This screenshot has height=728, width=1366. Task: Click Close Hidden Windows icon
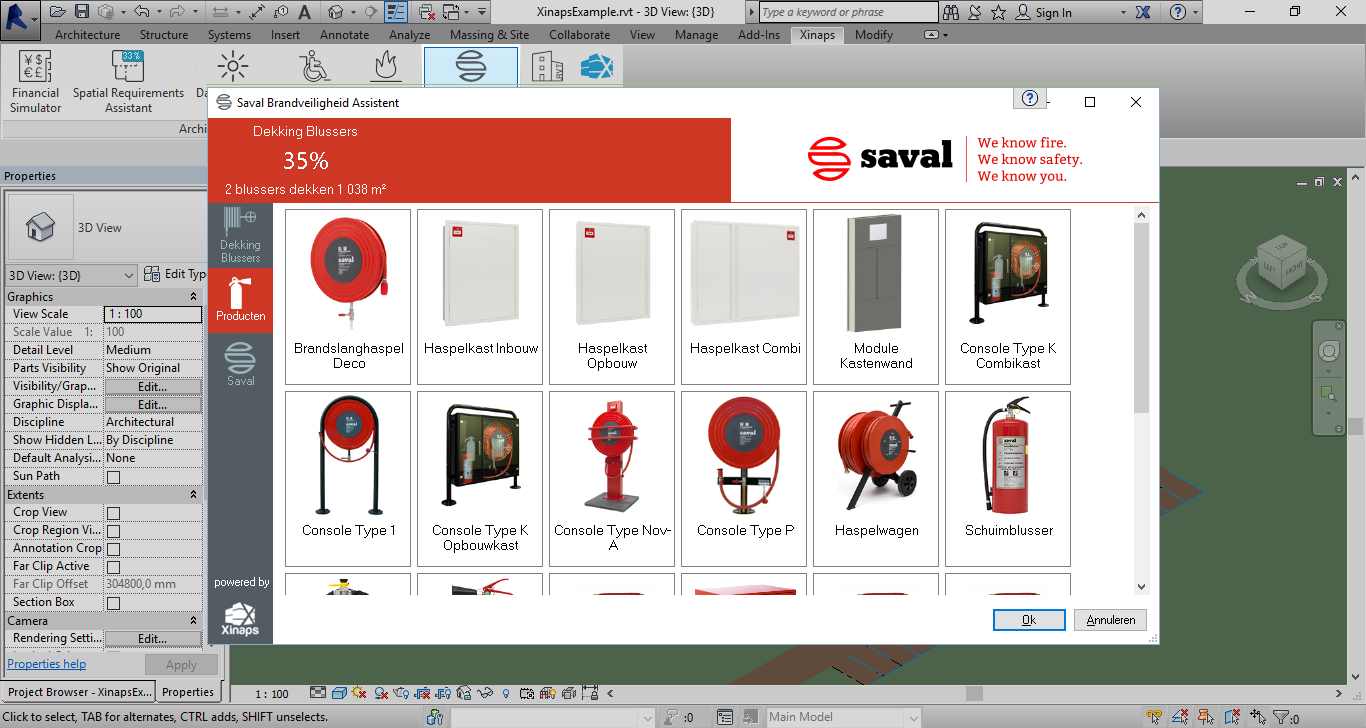pyautogui.click(x=427, y=12)
